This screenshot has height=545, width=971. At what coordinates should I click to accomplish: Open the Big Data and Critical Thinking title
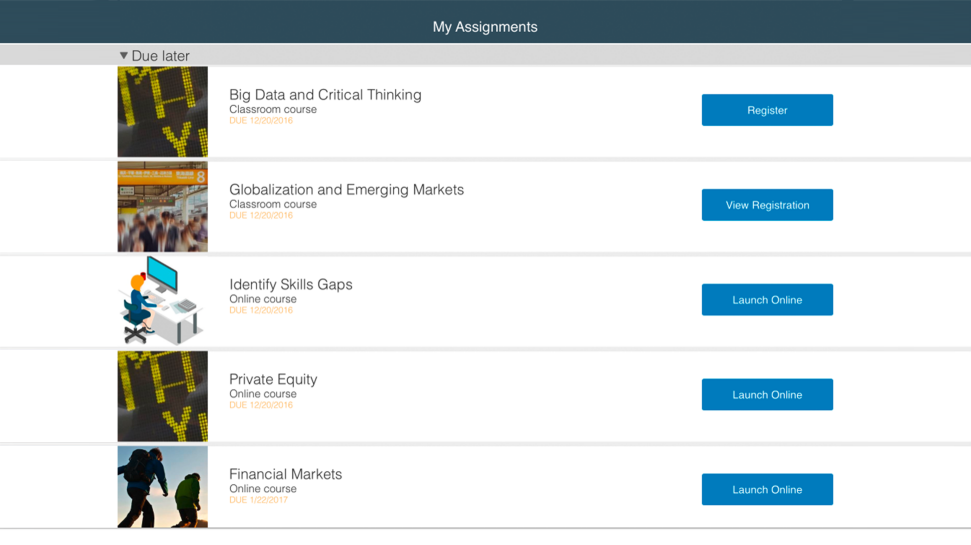click(325, 95)
